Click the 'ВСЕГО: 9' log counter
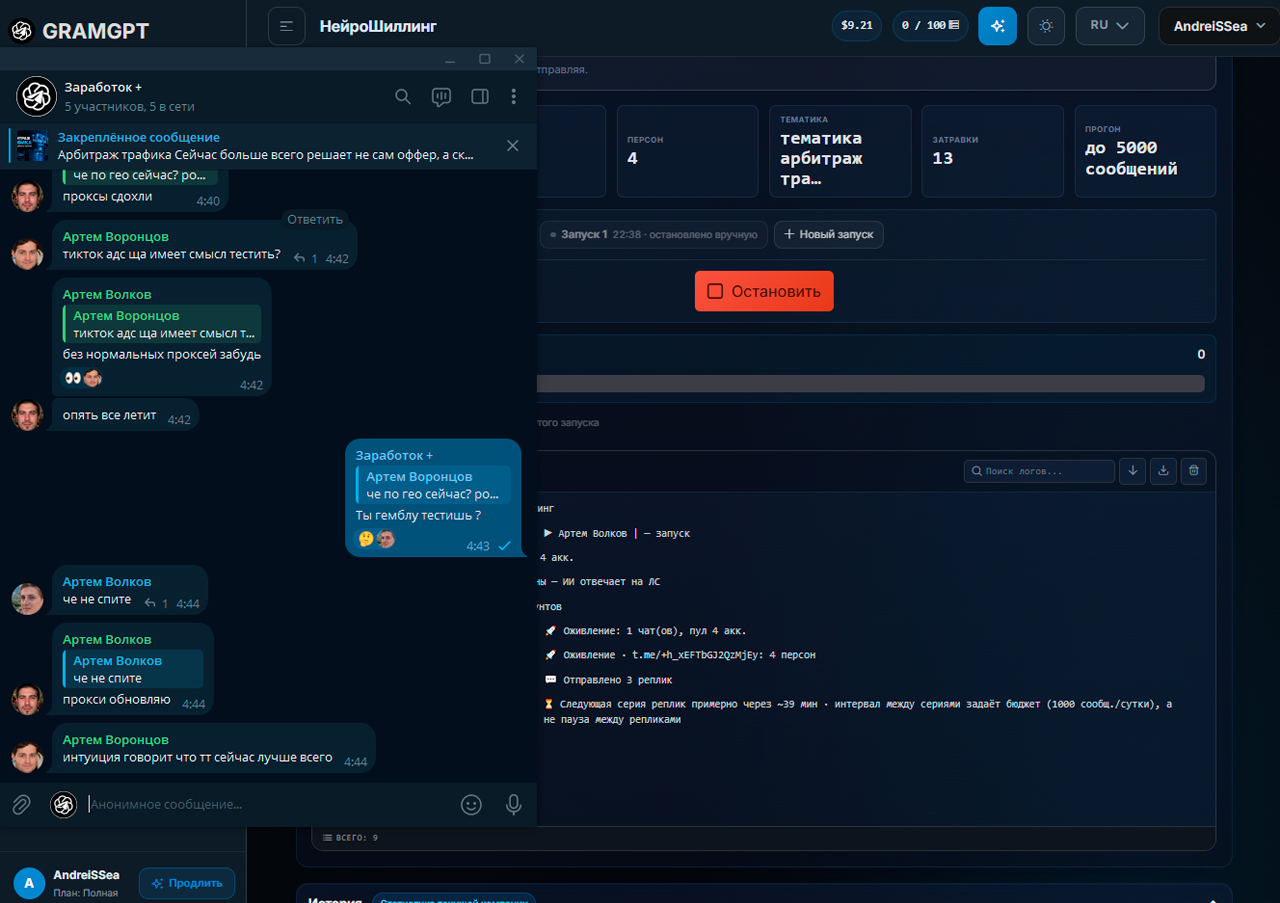1280x903 pixels. (x=351, y=837)
